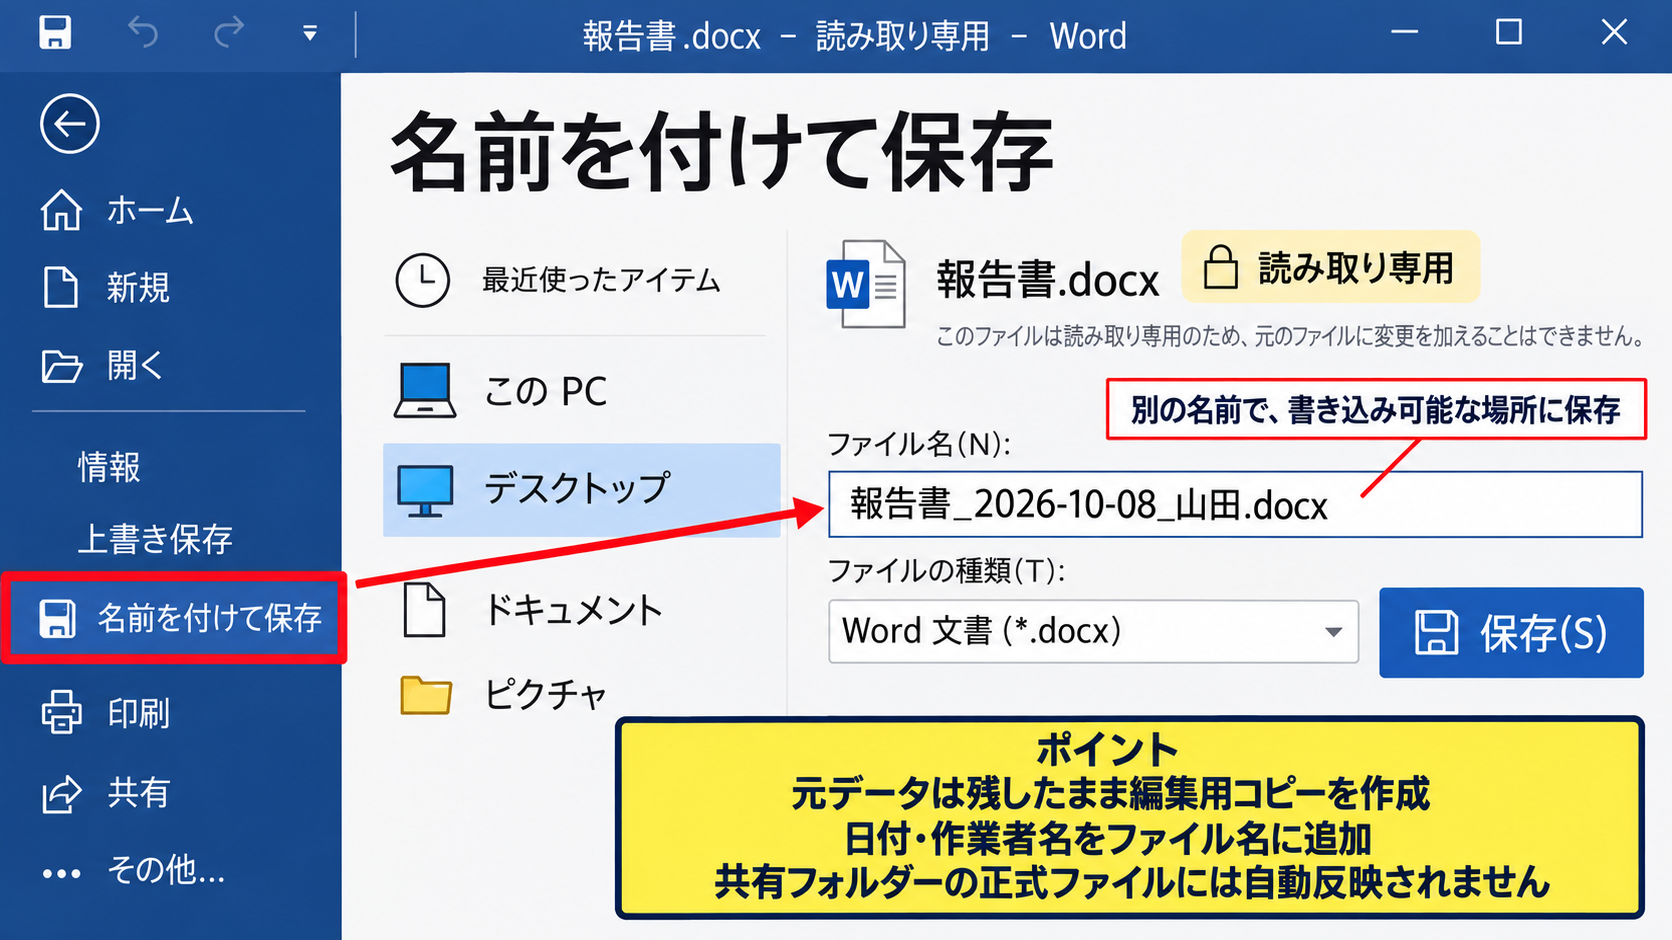This screenshot has width=1672, height=940.
Task: Expand the ファイルの種類 Word 文書 dropdown
Action: [x=1093, y=631]
